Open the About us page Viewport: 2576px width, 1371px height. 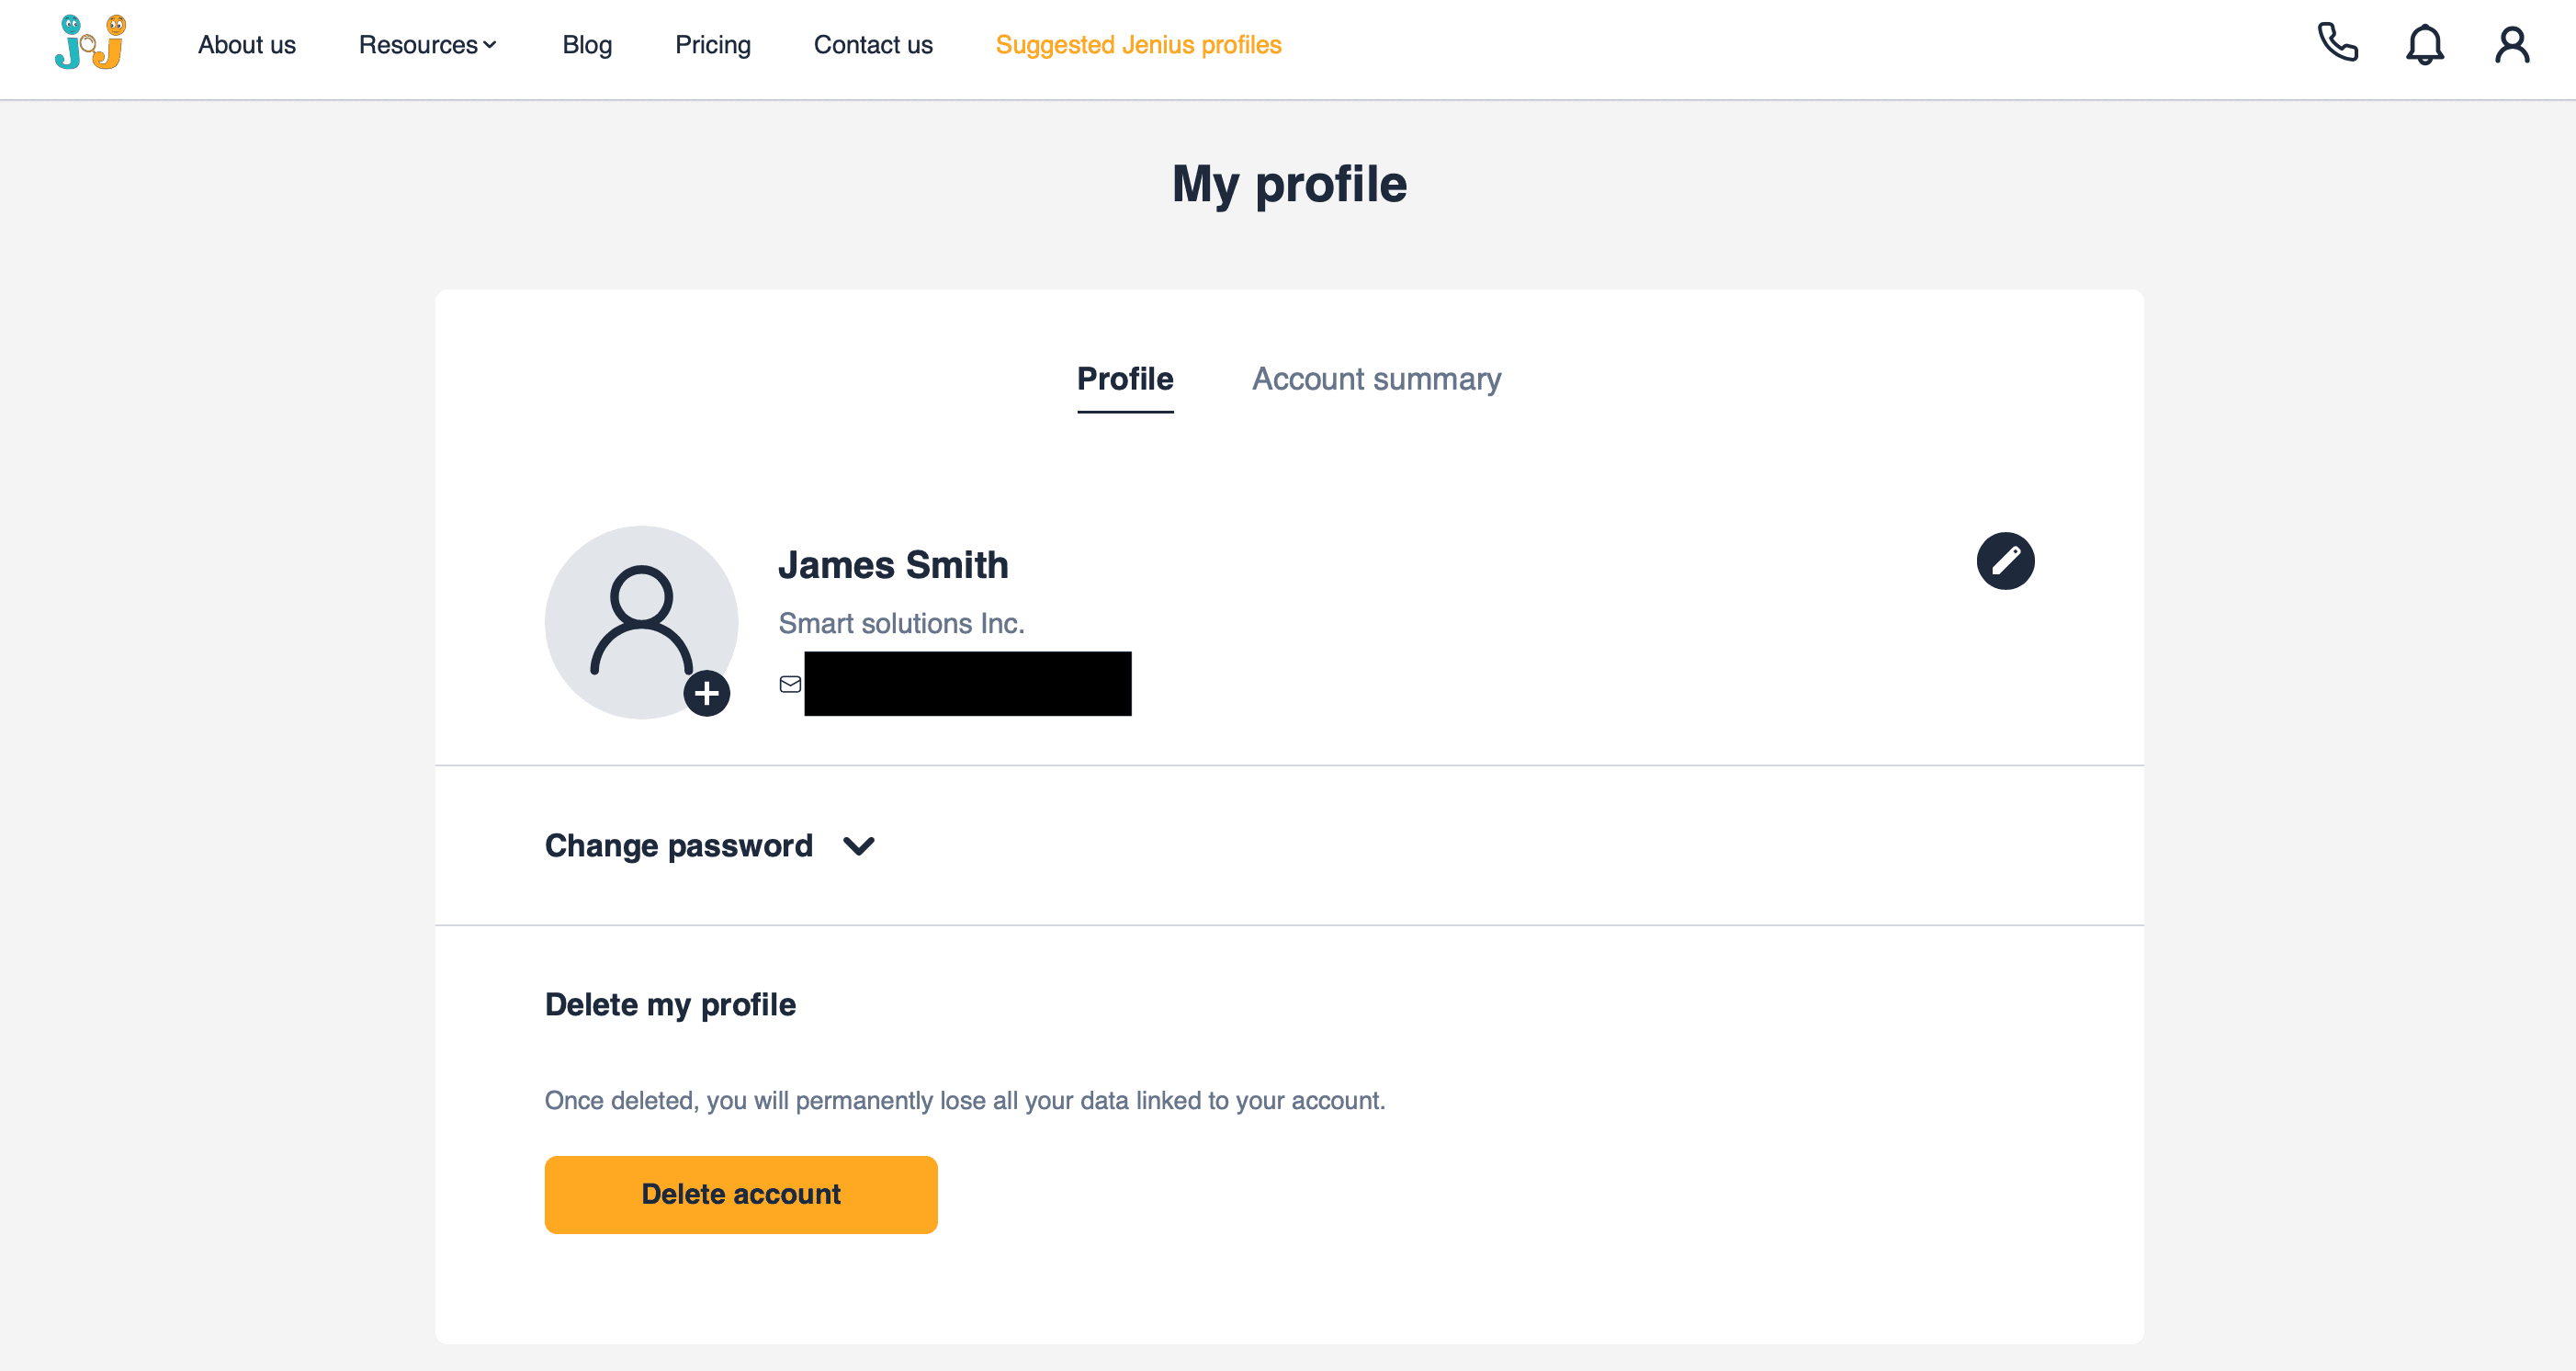pos(247,45)
